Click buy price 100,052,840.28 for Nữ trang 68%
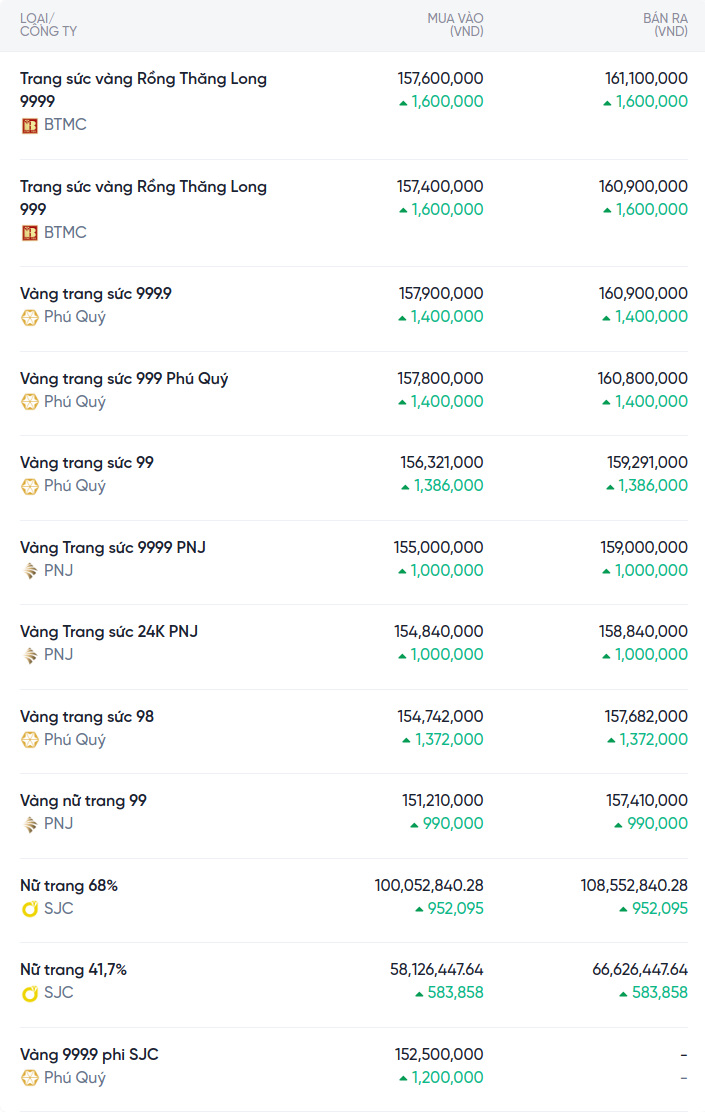Screen dimensions: 705x1112 click(x=429, y=886)
